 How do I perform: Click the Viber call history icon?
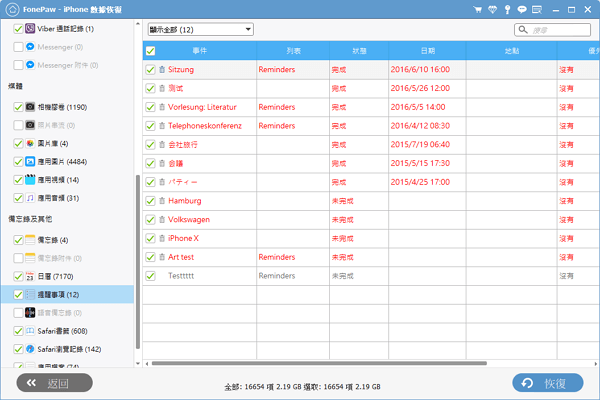(x=30, y=28)
